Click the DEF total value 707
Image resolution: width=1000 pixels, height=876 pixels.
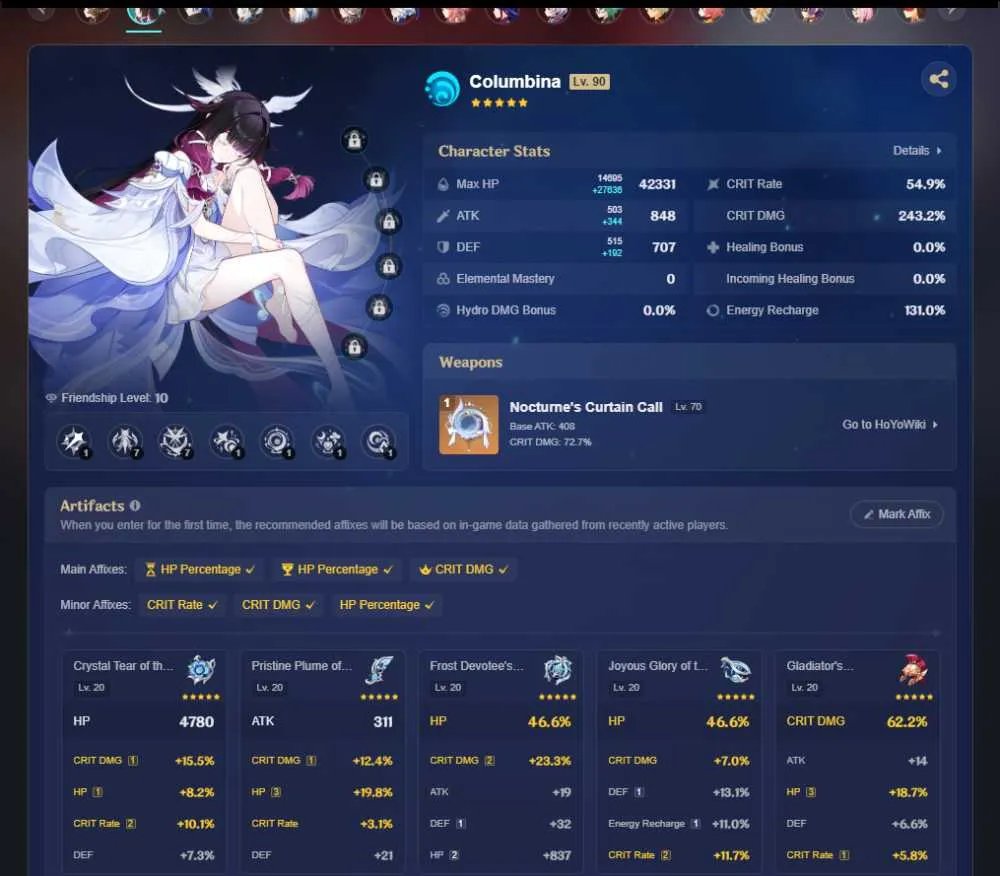point(663,247)
